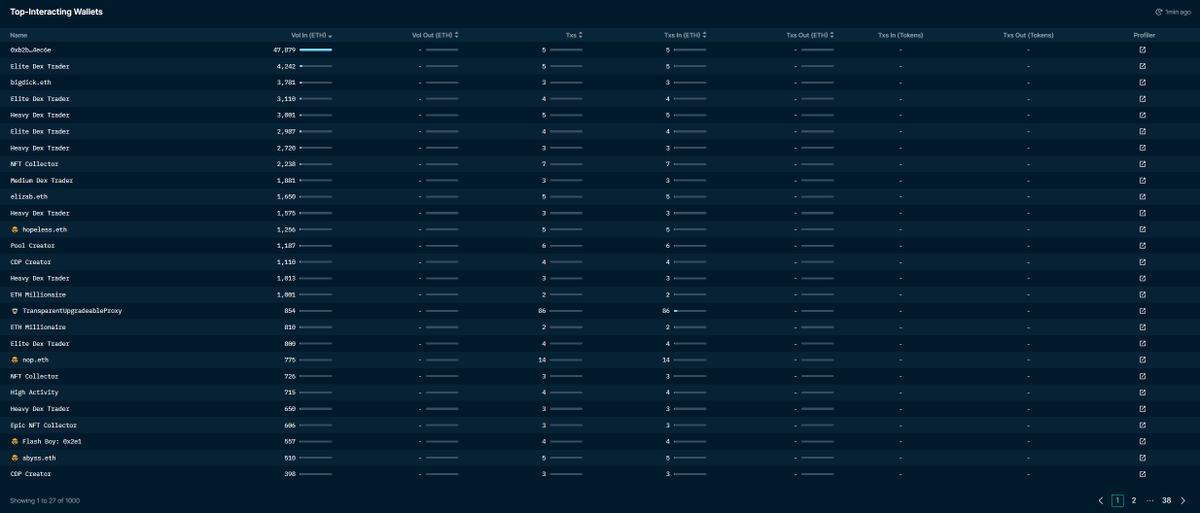Click Flash Boy: 0x2e1 name

[x=52, y=441]
